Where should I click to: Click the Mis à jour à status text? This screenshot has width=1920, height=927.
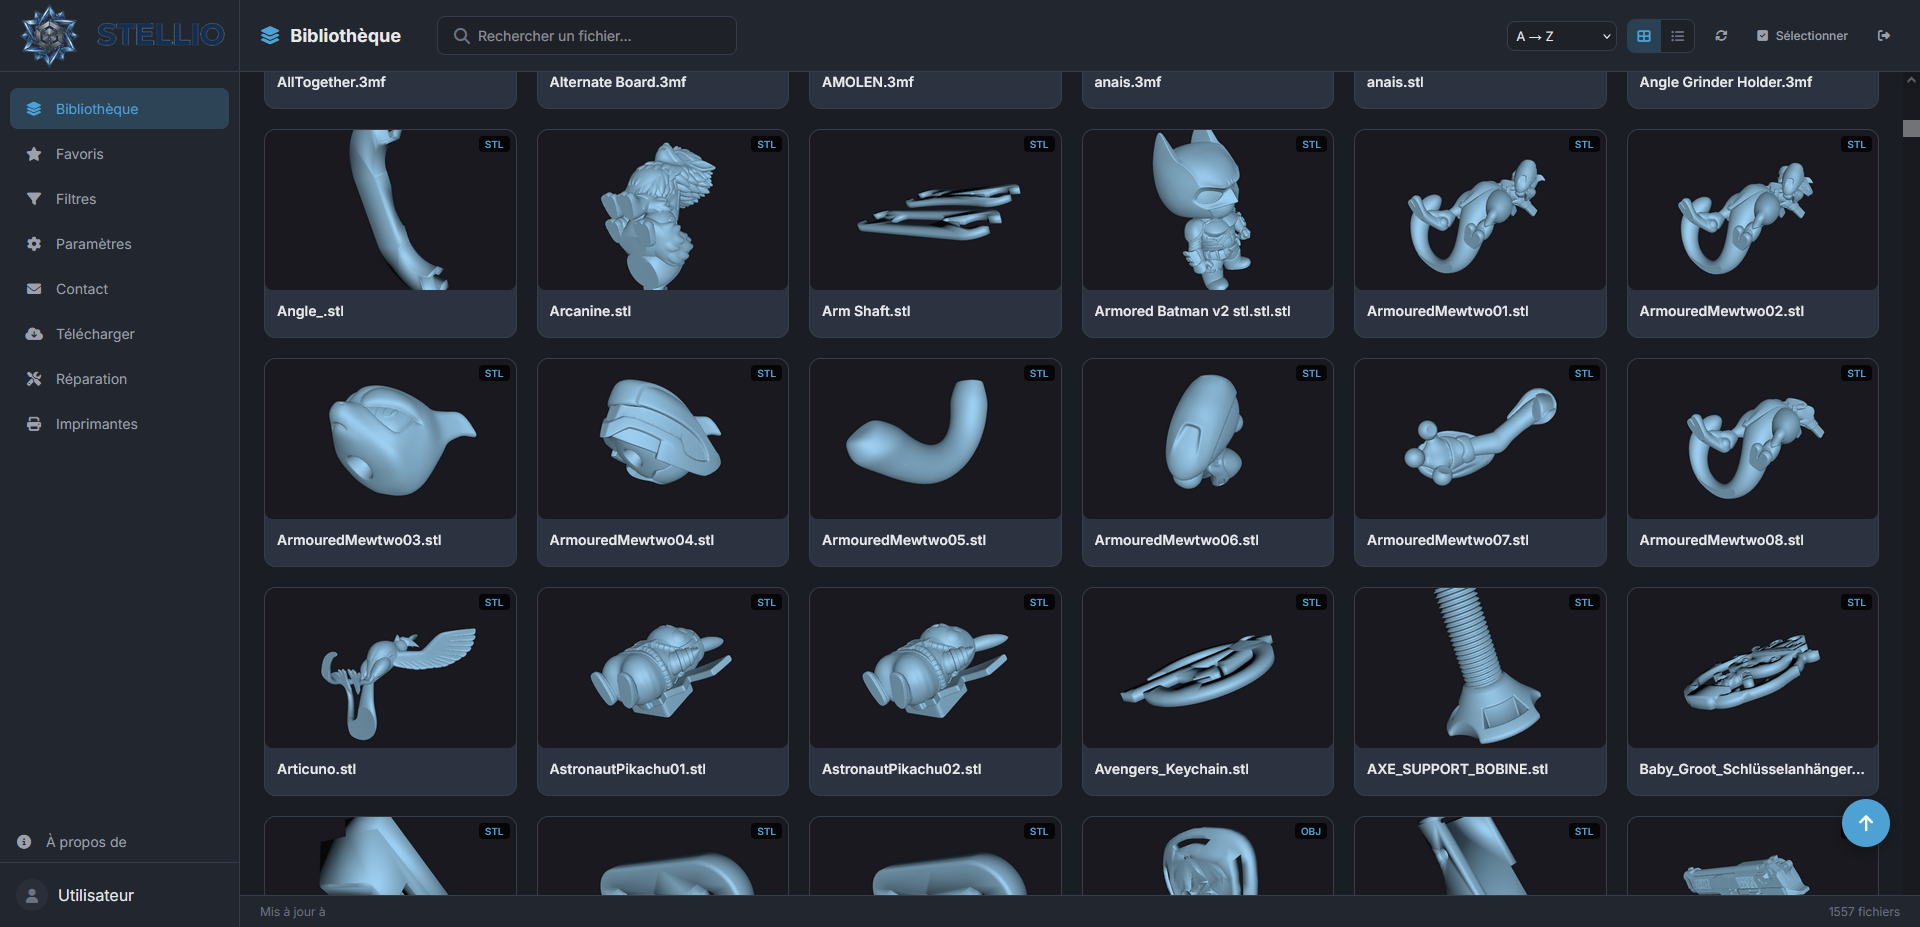293,912
